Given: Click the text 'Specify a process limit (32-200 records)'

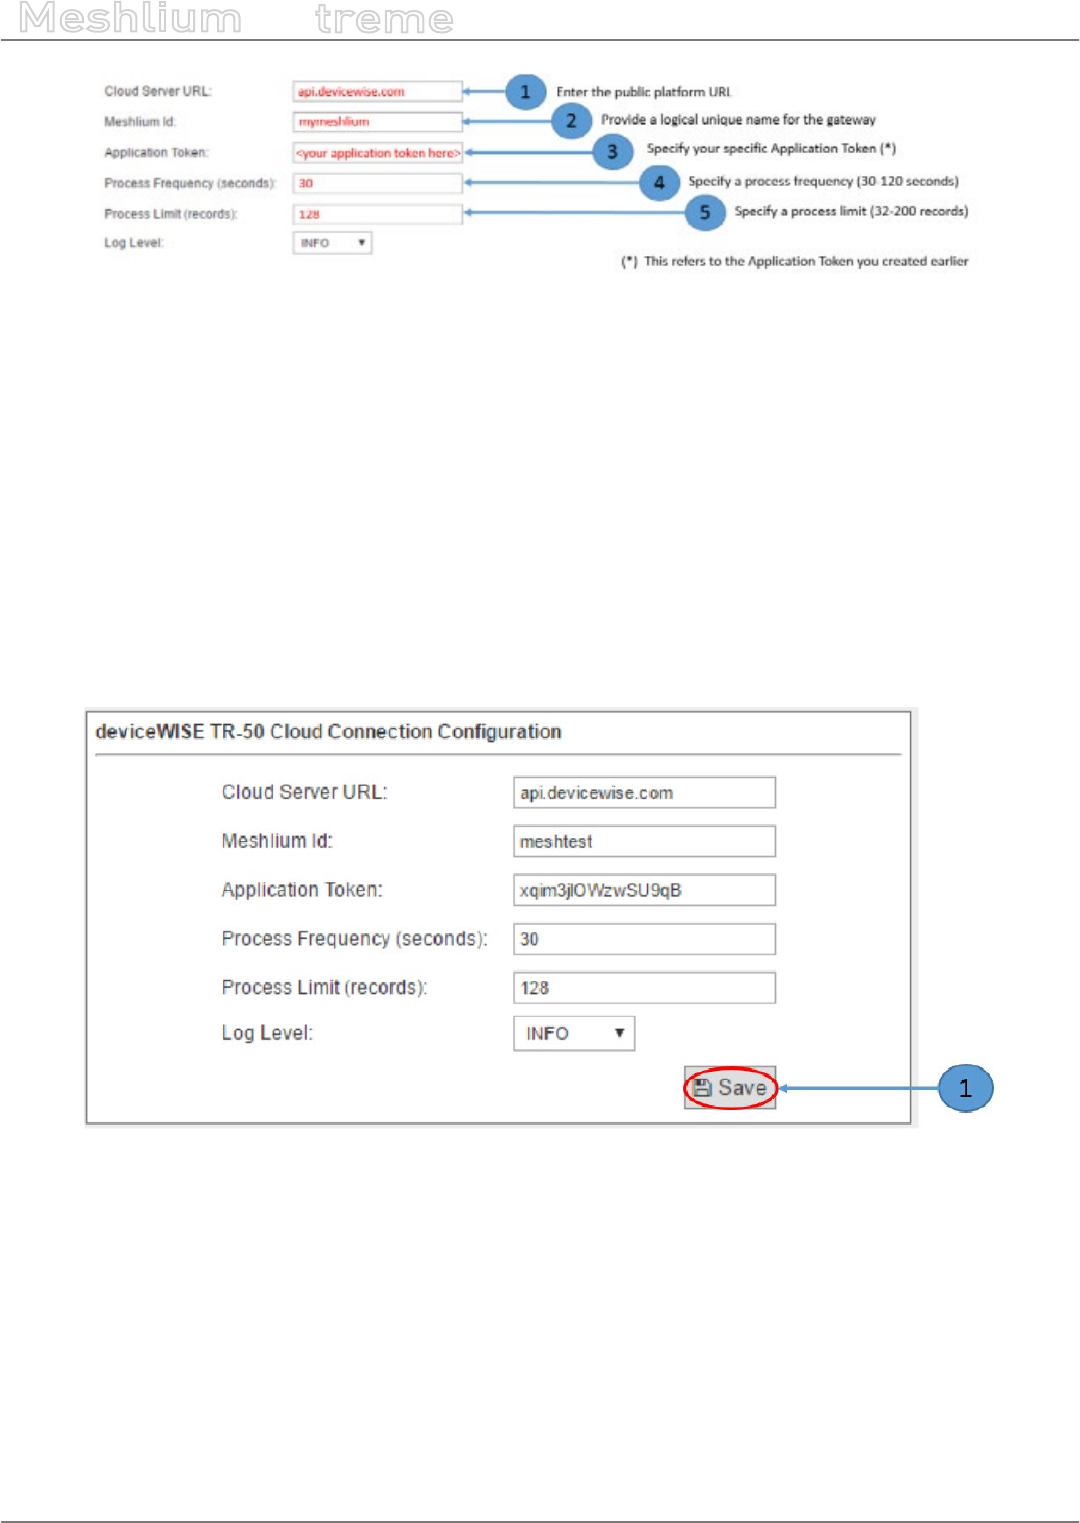Looking at the screenshot, I should [x=851, y=211].
